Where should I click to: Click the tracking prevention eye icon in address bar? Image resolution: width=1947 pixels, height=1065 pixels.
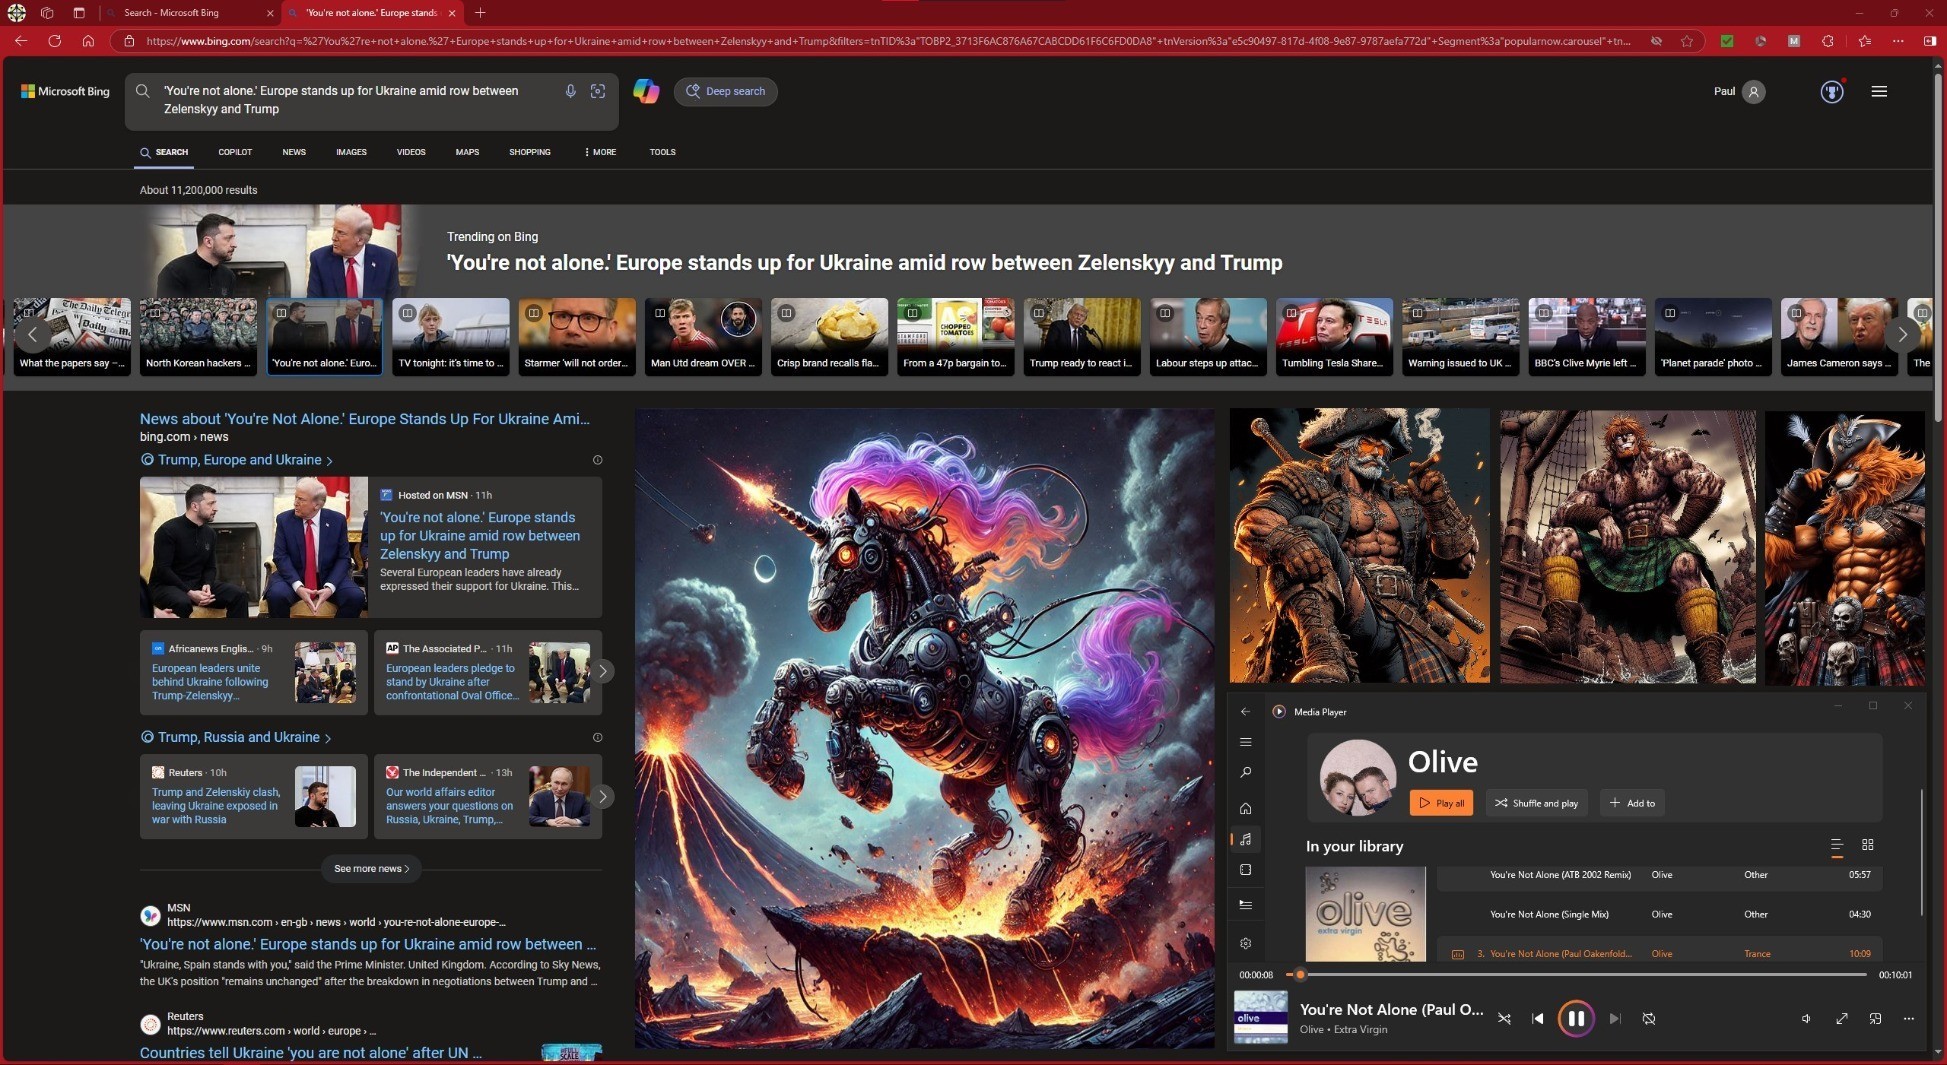pyautogui.click(x=1657, y=41)
